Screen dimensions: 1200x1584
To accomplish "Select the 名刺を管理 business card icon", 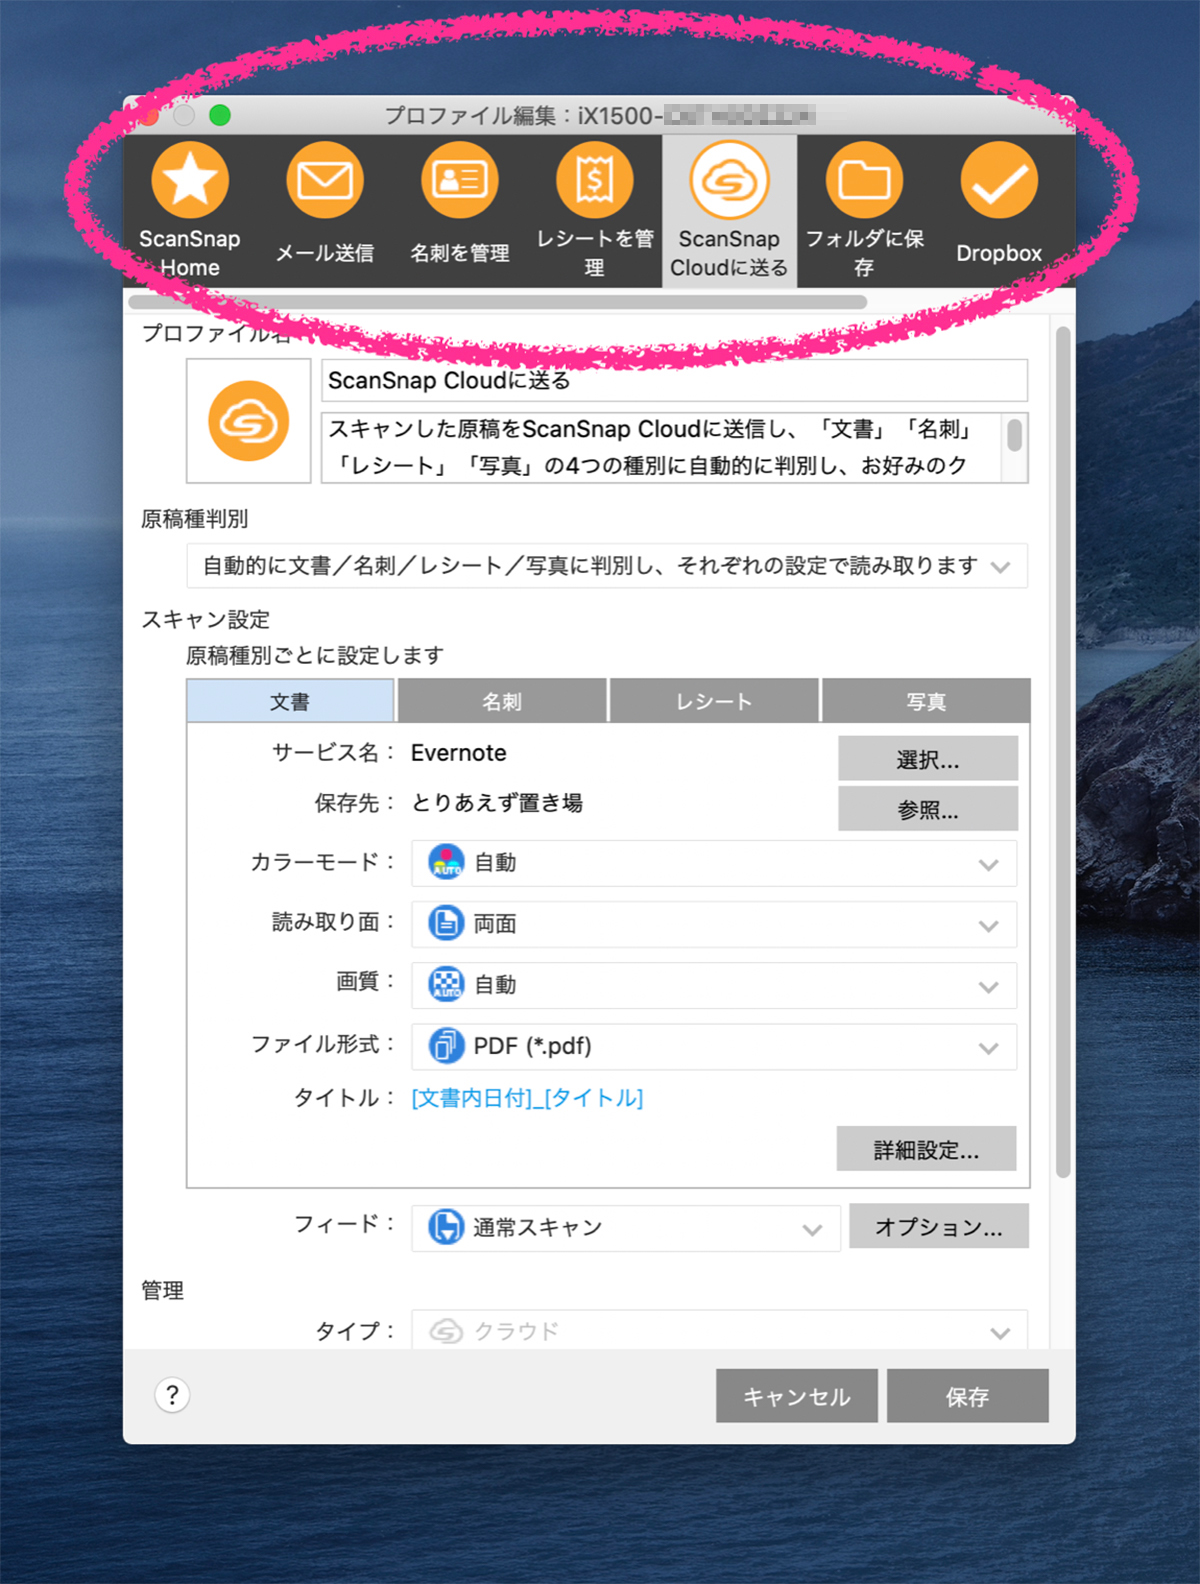I will 460,181.
